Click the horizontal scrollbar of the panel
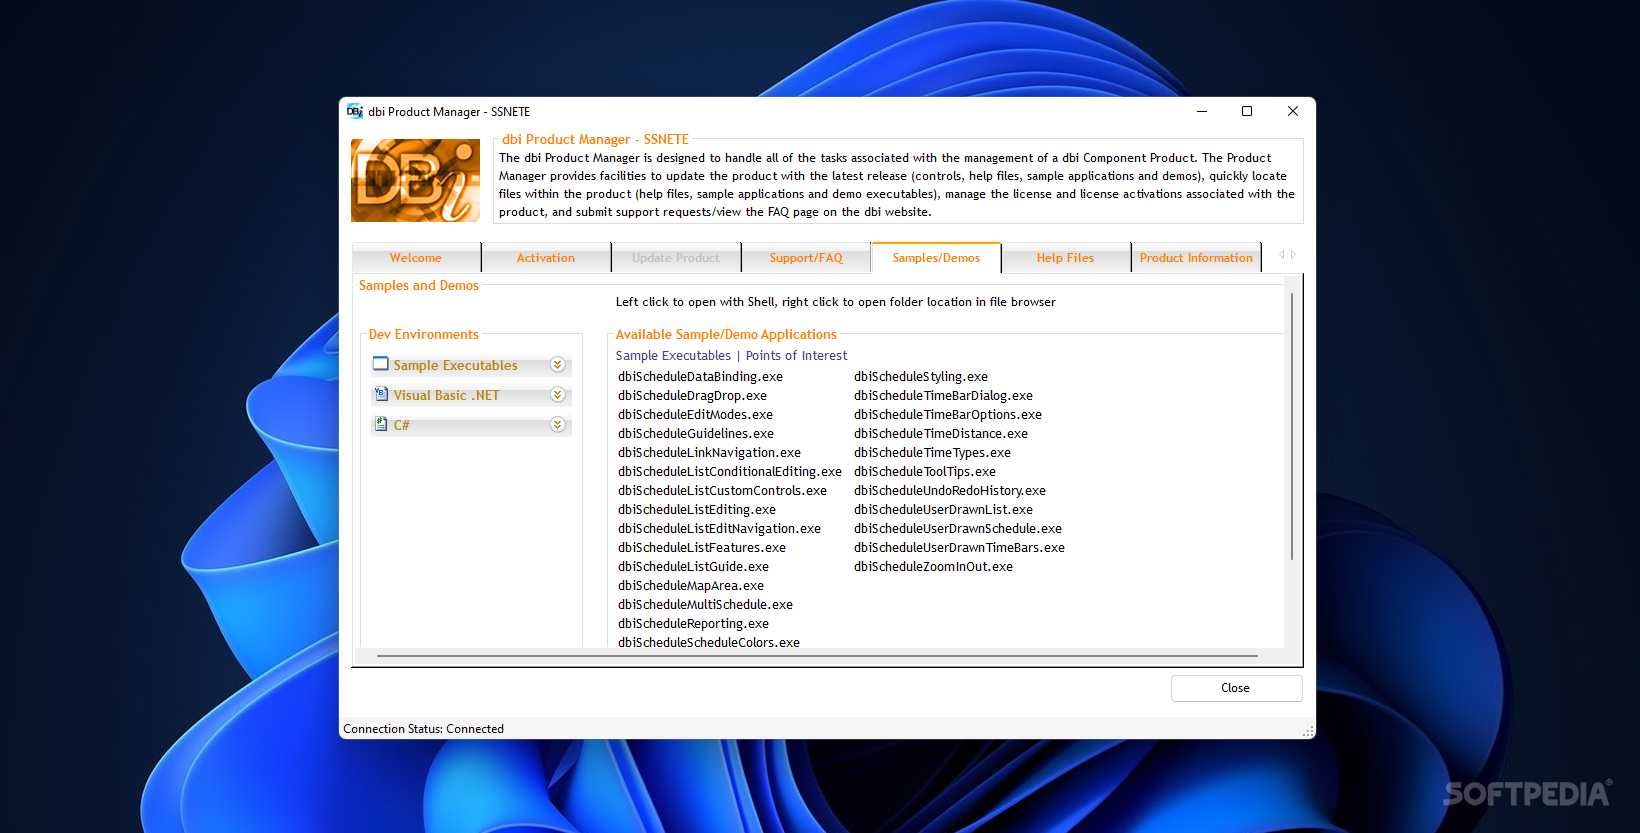Image resolution: width=1640 pixels, height=833 pixels. (x=817, y=656)
